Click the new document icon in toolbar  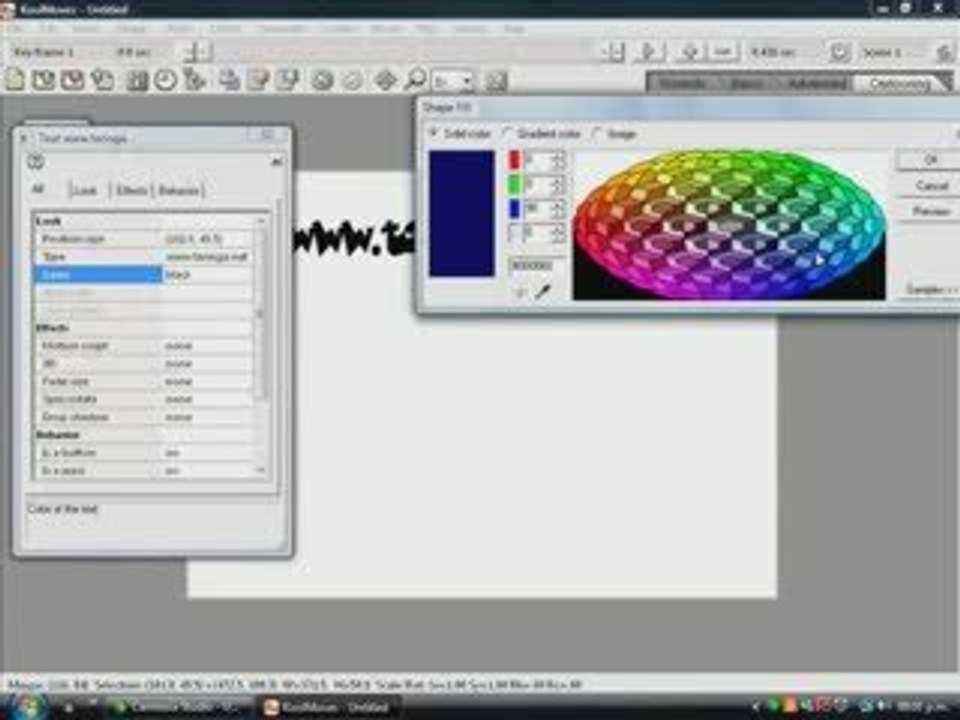15,80
